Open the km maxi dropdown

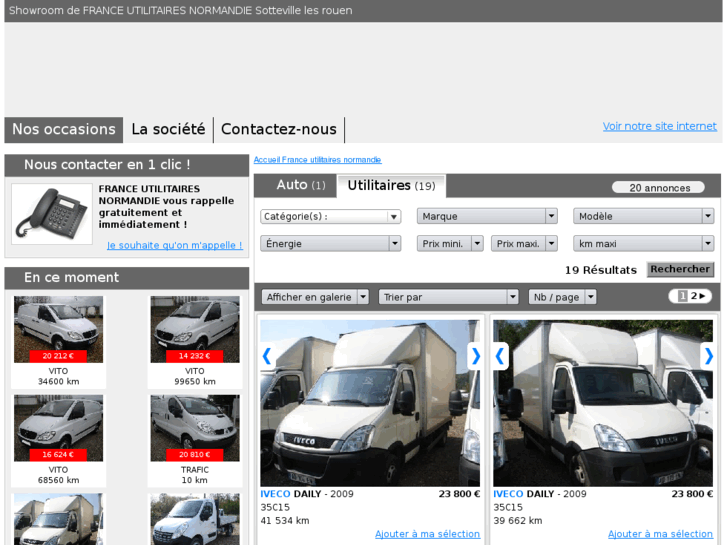[644, 244]
